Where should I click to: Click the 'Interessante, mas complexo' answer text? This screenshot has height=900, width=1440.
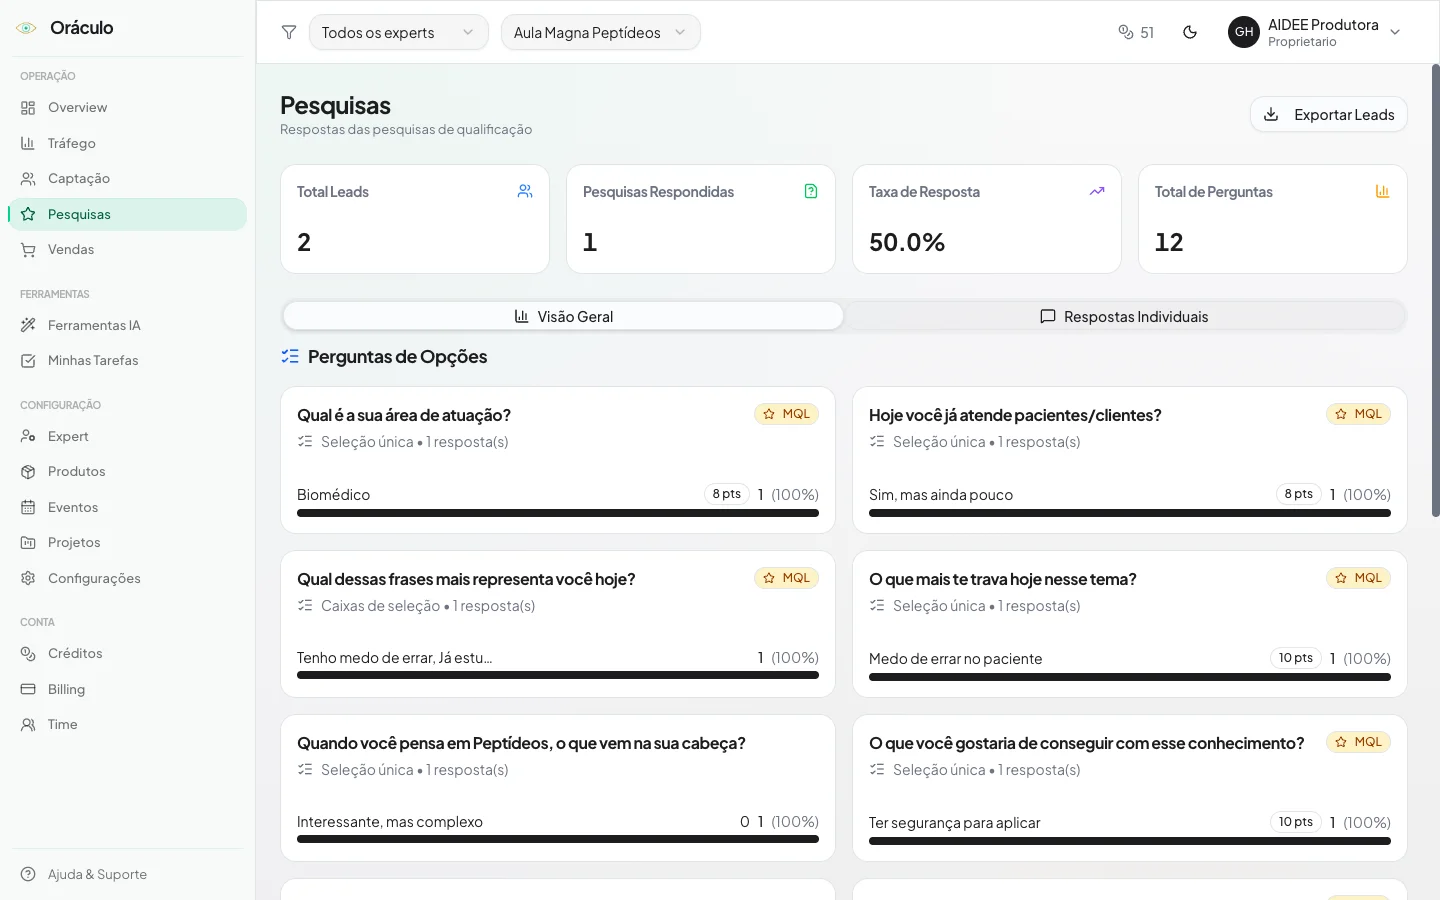[390, 822]
